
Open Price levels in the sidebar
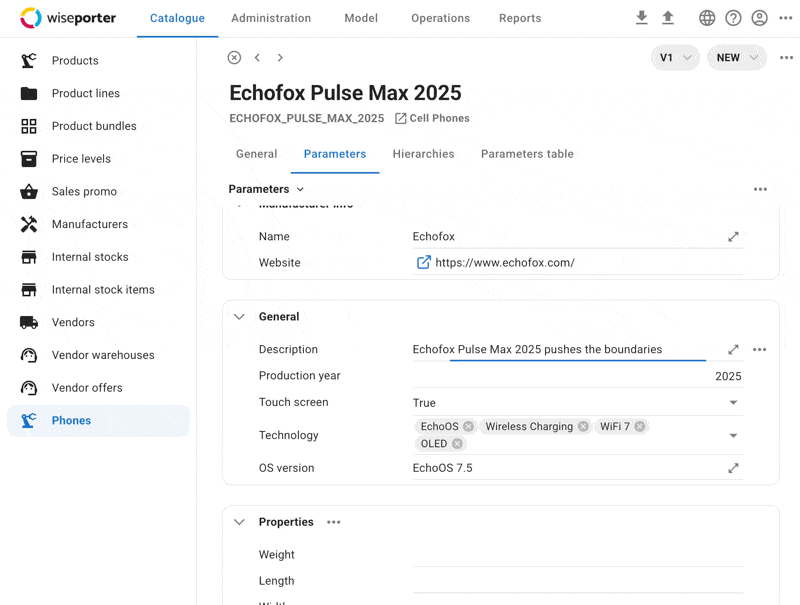point(98,159)
